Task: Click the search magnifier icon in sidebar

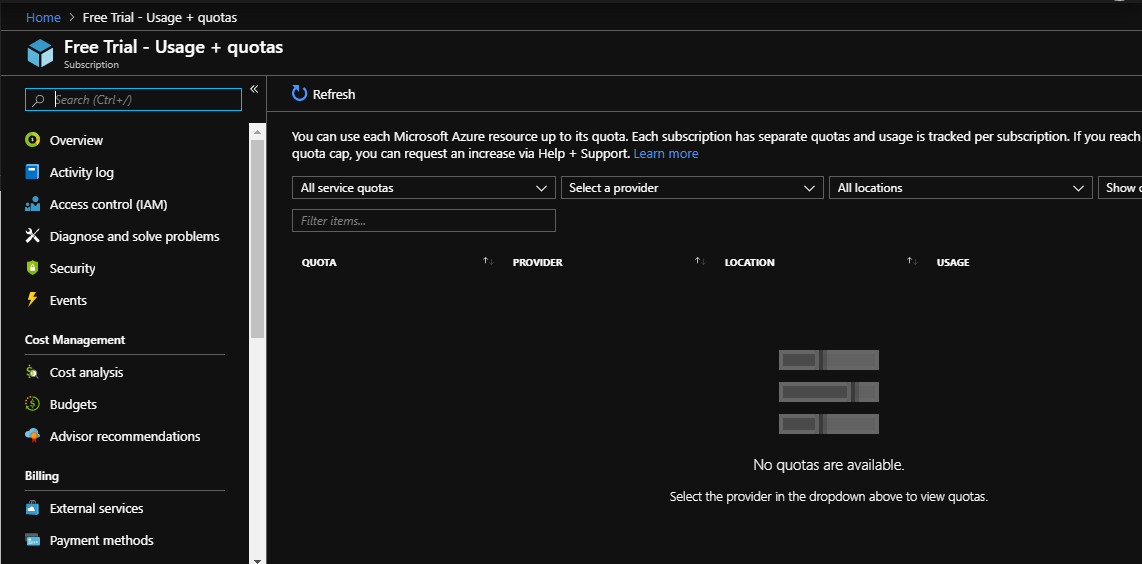Action: pos(39,100)
